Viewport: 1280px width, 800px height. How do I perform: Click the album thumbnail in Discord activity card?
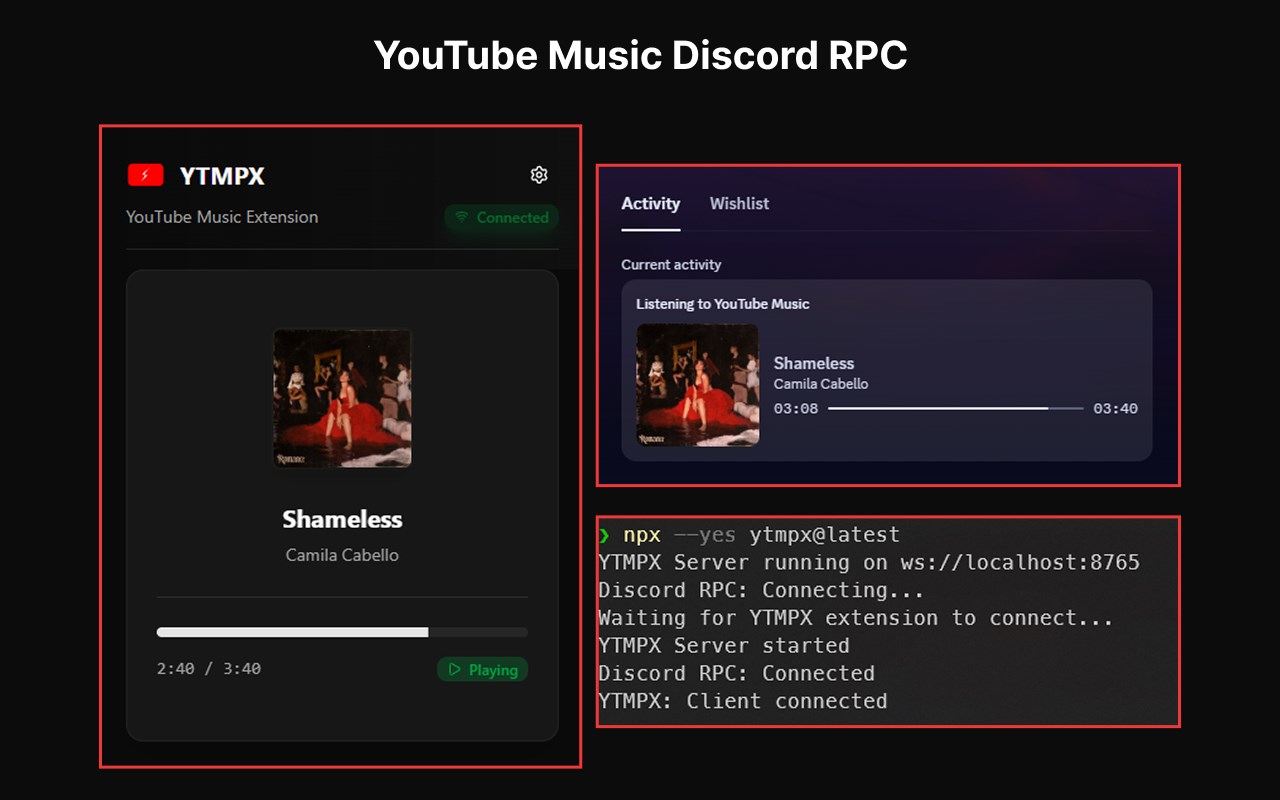coord(698,385)
